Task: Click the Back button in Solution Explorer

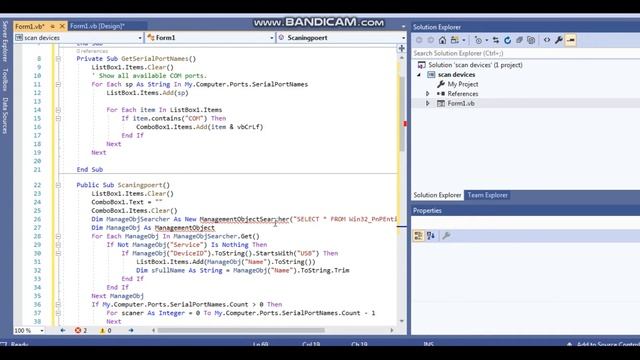Action: click(419, 40)
